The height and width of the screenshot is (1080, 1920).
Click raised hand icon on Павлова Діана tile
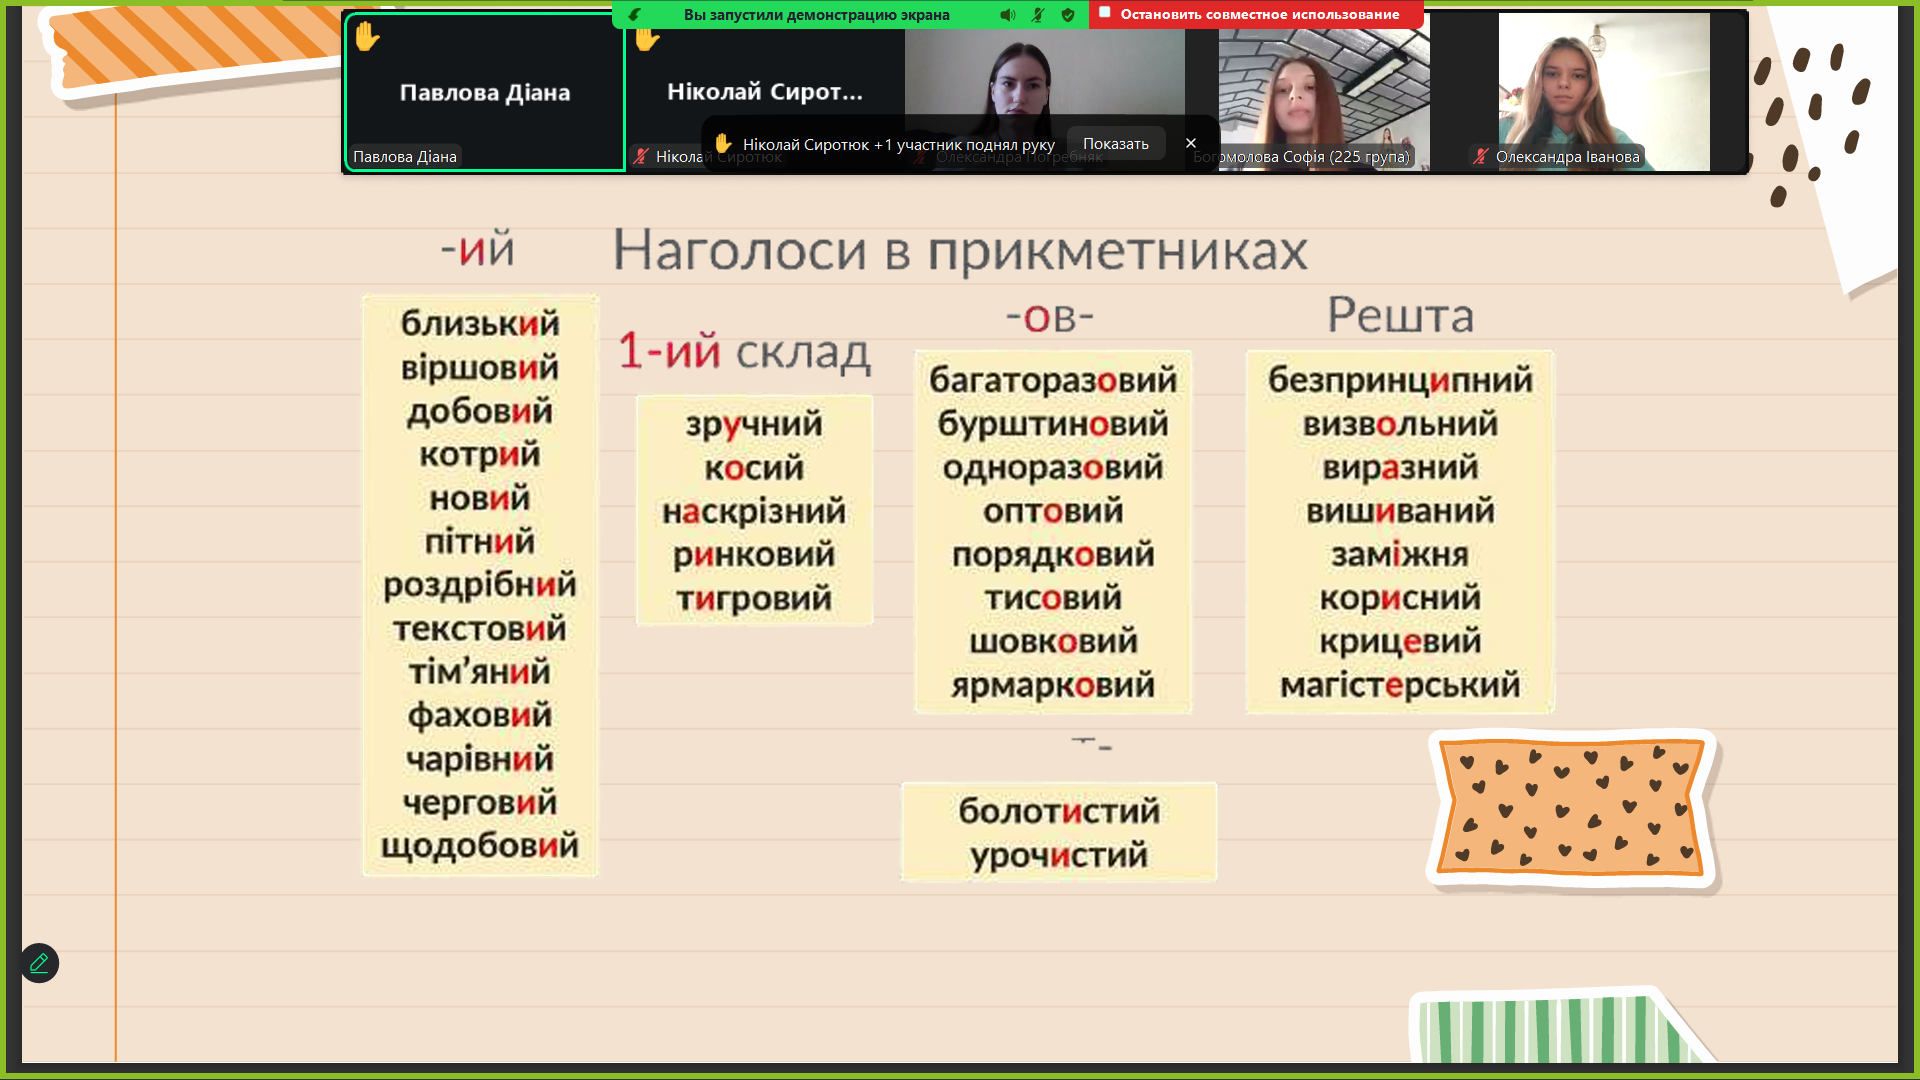[x=367, y=37]
